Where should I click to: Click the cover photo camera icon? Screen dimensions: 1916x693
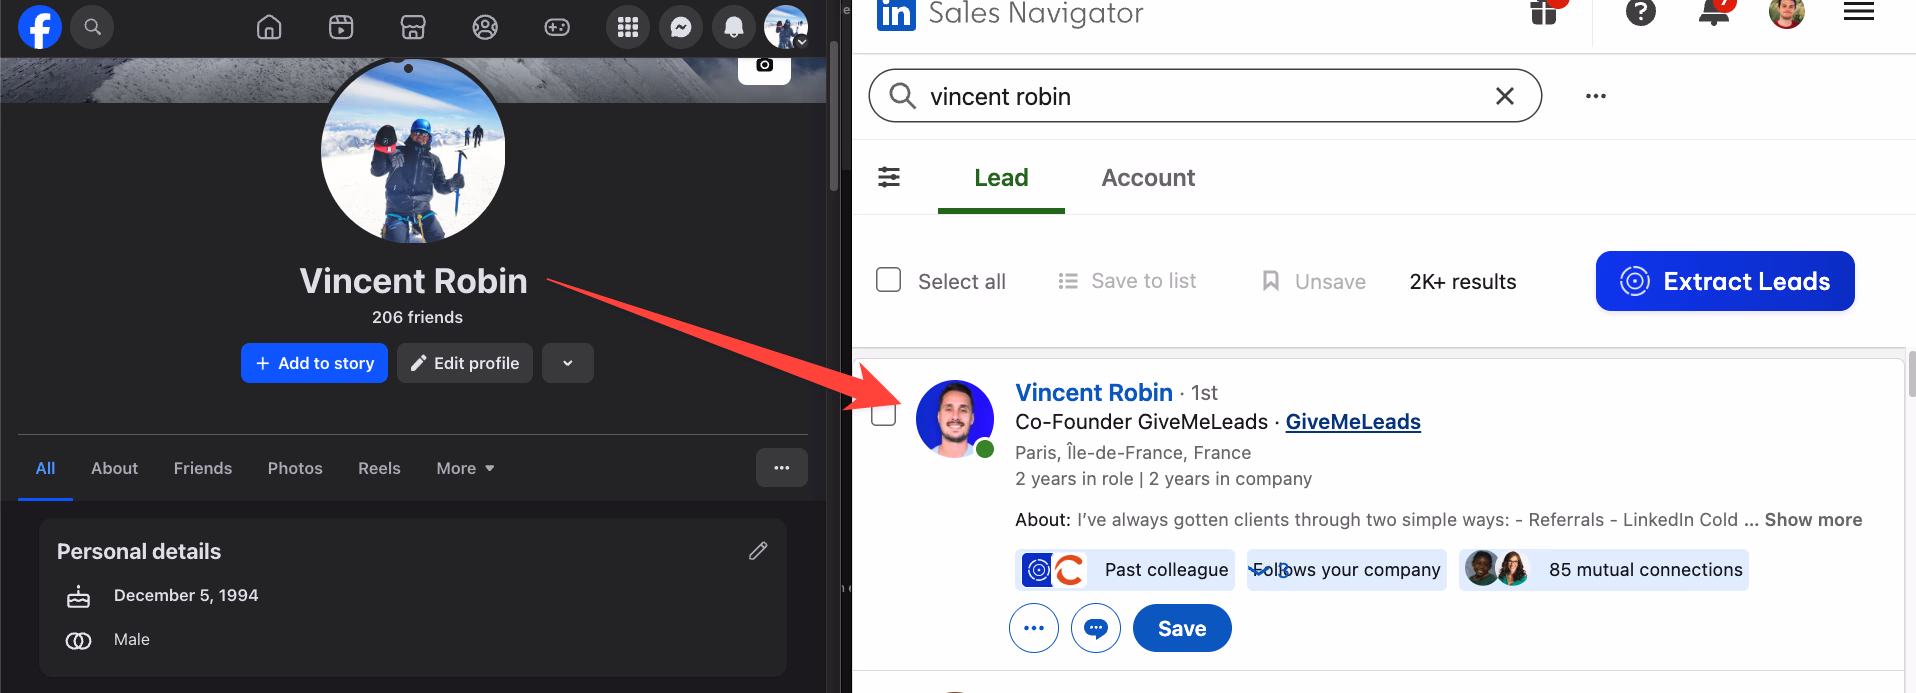[764, 67]
